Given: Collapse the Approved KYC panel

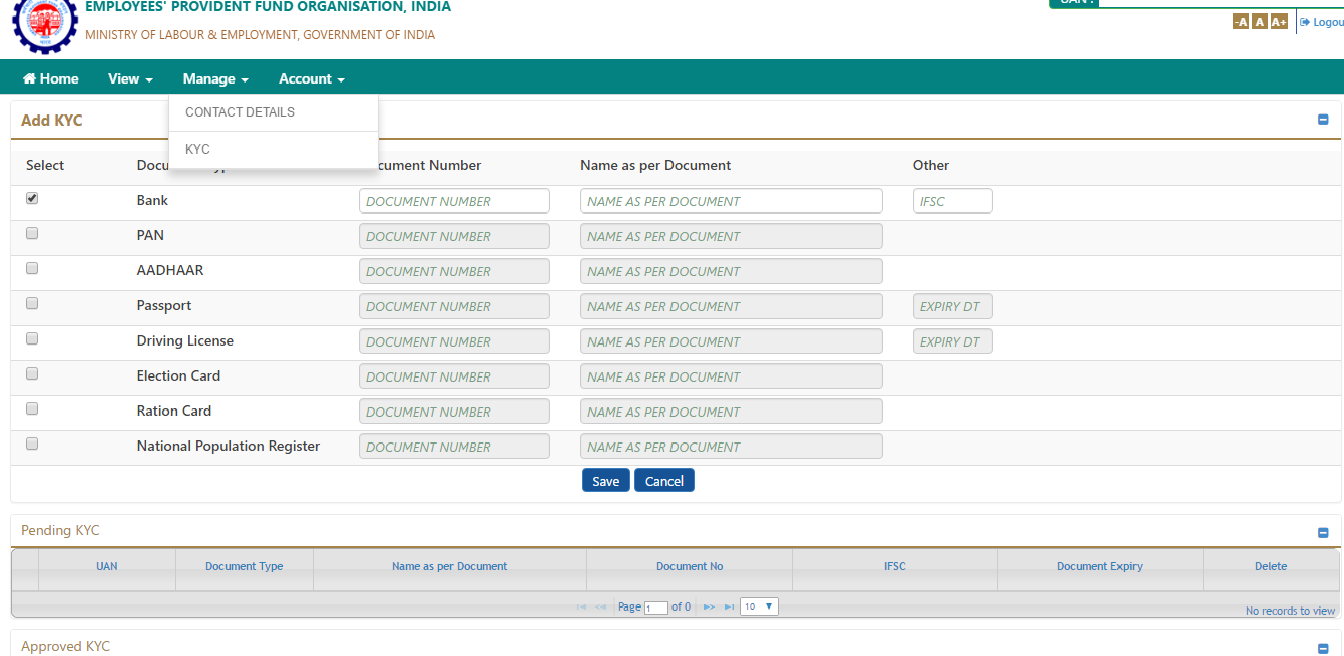Looking at the screenshot, I should point(1323,648).
